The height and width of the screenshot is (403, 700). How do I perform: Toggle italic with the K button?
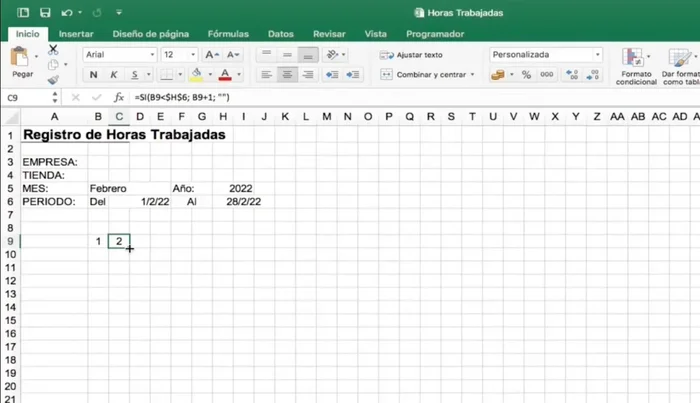[114, 75]
